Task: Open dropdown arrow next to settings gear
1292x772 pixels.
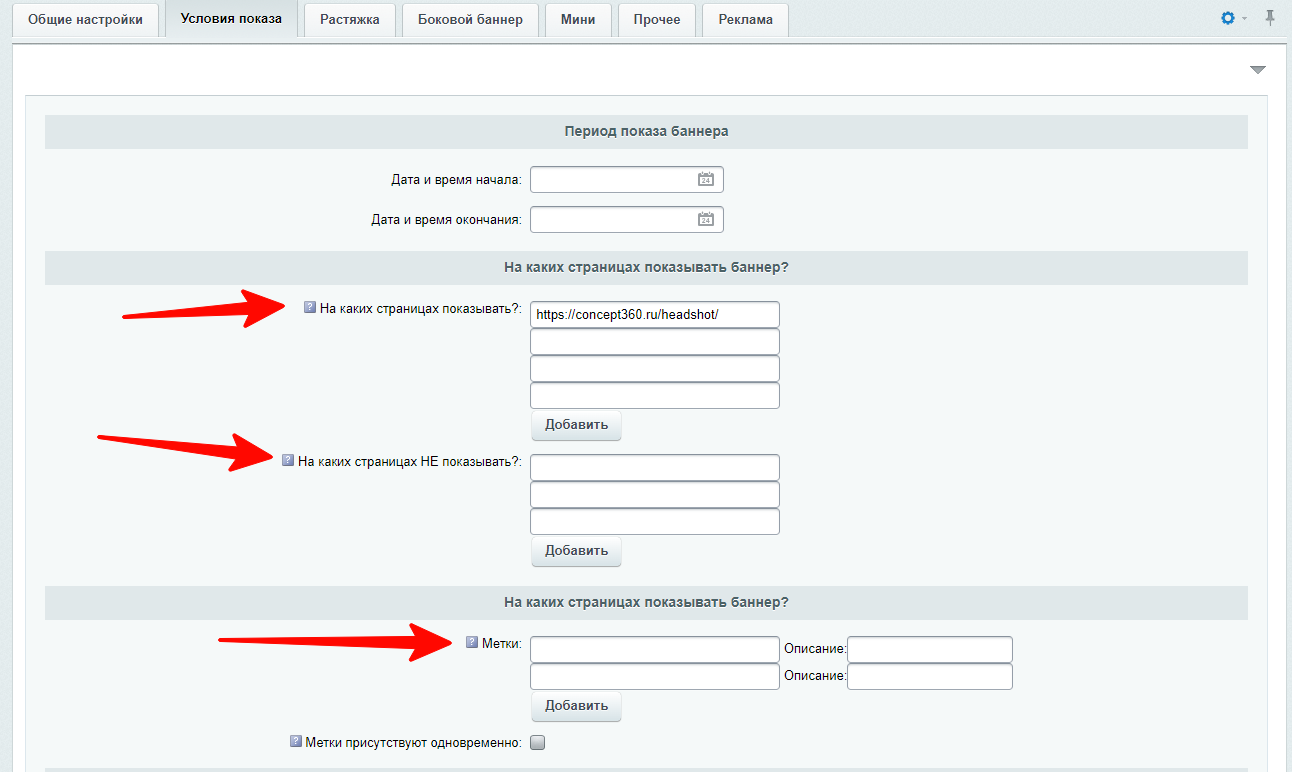Action: 1245,19
